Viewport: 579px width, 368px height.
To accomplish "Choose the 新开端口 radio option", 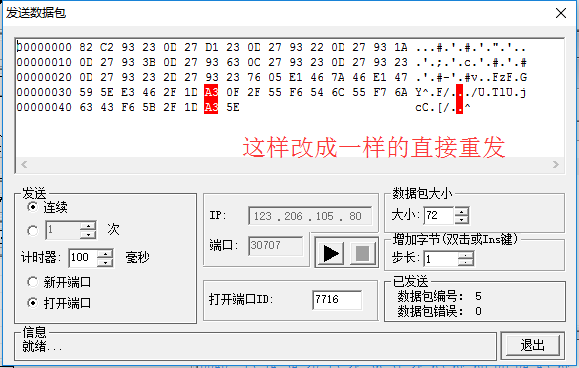I will coord(33,282).
